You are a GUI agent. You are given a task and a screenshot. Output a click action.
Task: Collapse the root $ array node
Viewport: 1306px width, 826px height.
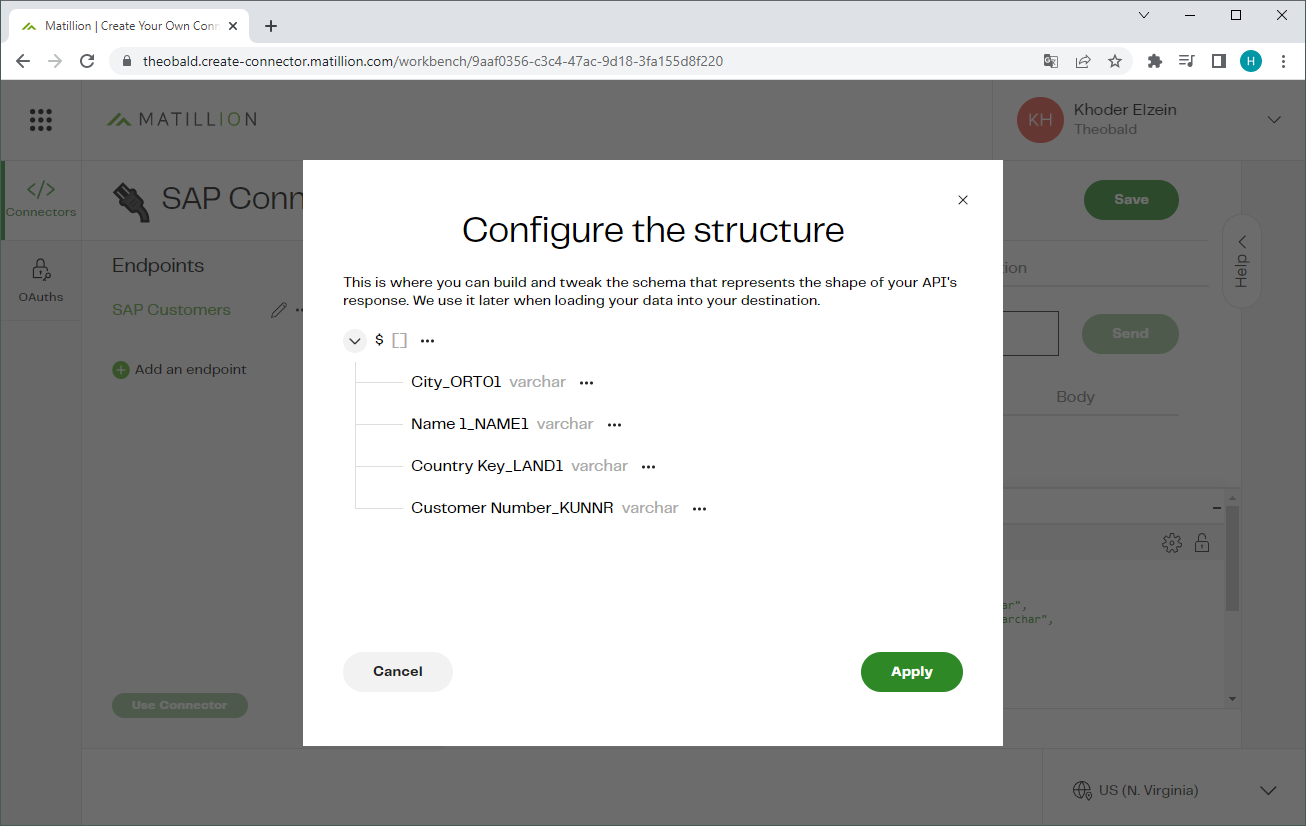click(355, 341)
